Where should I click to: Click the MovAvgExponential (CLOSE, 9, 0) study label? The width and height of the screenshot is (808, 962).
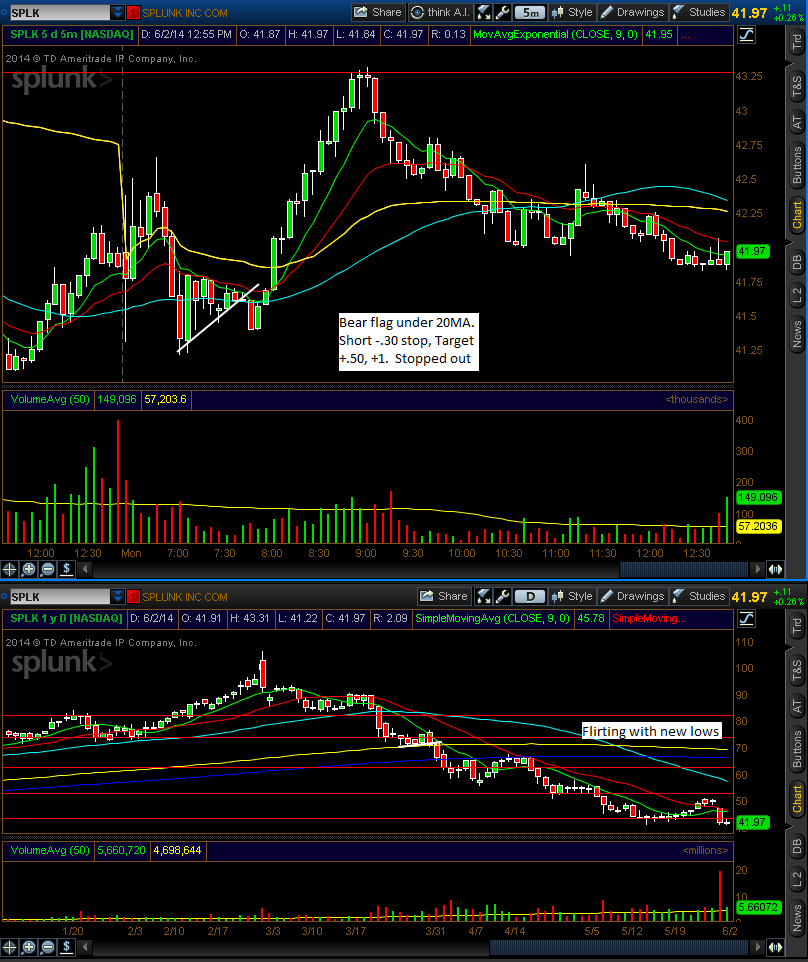click(555, 34)
